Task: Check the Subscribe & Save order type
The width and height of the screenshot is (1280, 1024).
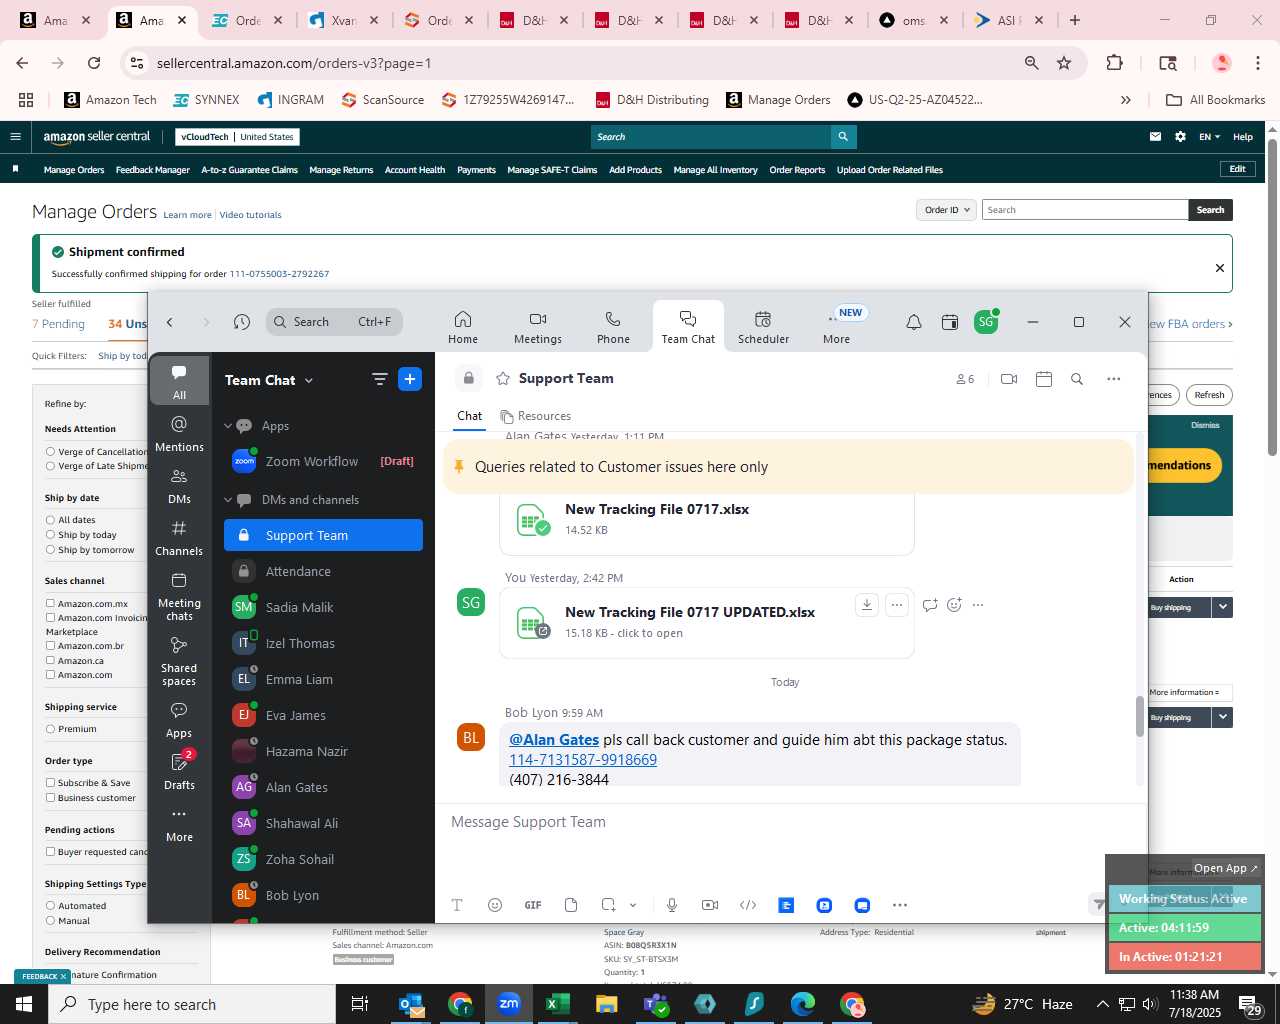Action: click(x=50, y=783)
